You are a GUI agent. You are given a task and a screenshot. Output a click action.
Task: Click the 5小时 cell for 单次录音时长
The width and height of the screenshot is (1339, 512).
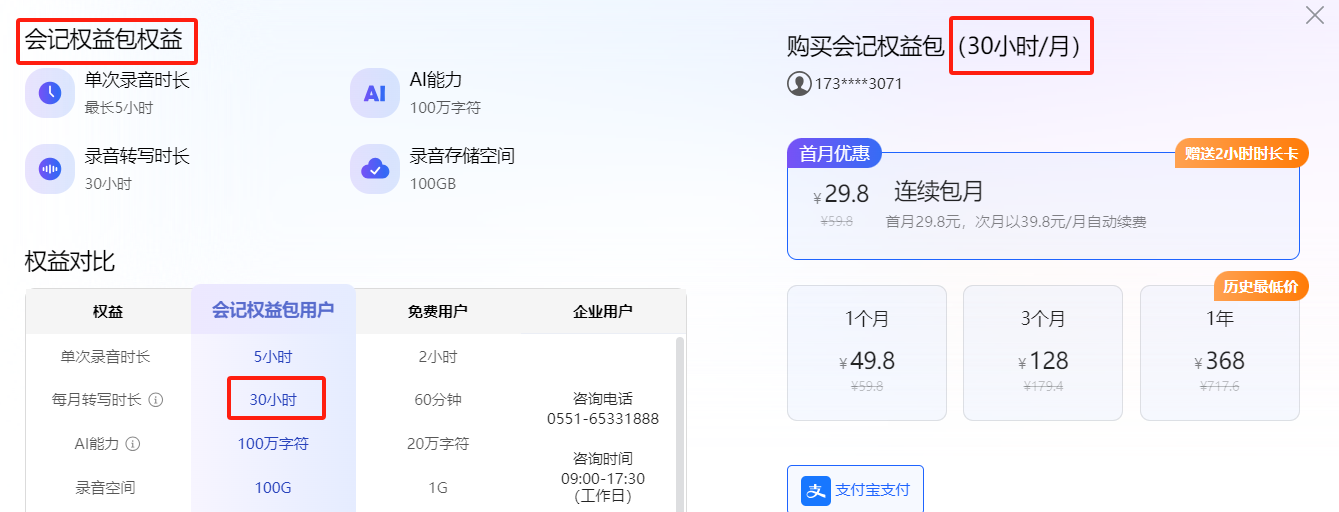point(273,356)
